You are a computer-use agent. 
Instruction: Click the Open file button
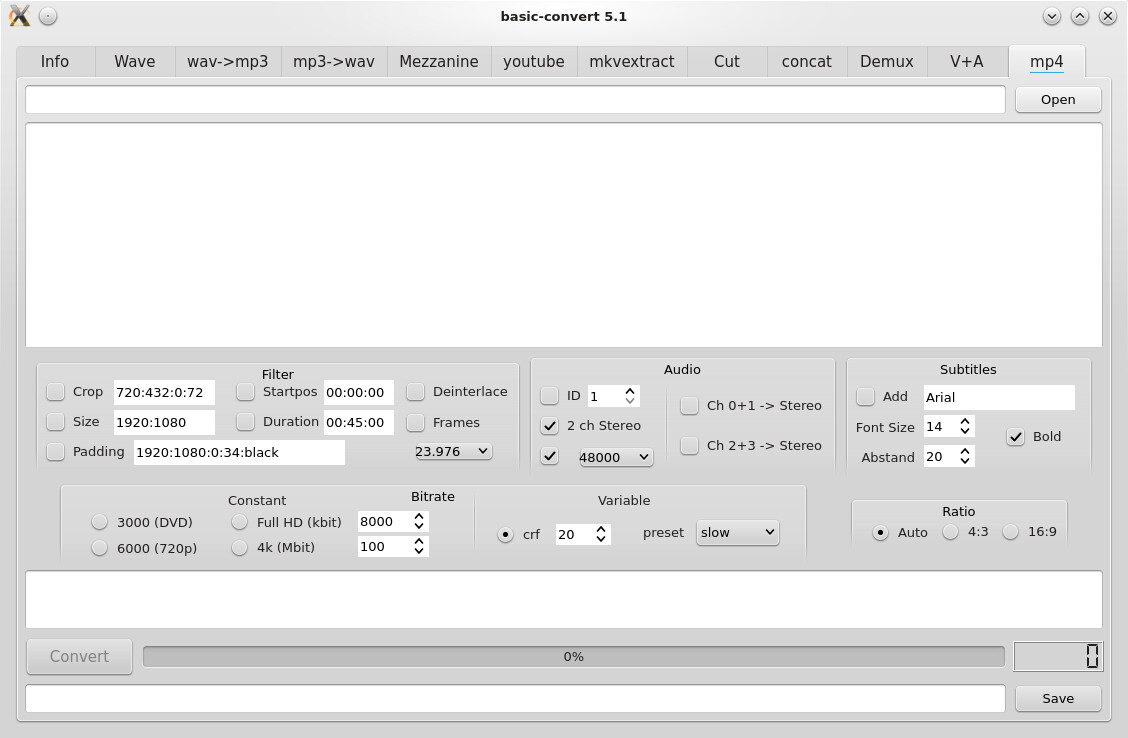[x=1058, y=100]
